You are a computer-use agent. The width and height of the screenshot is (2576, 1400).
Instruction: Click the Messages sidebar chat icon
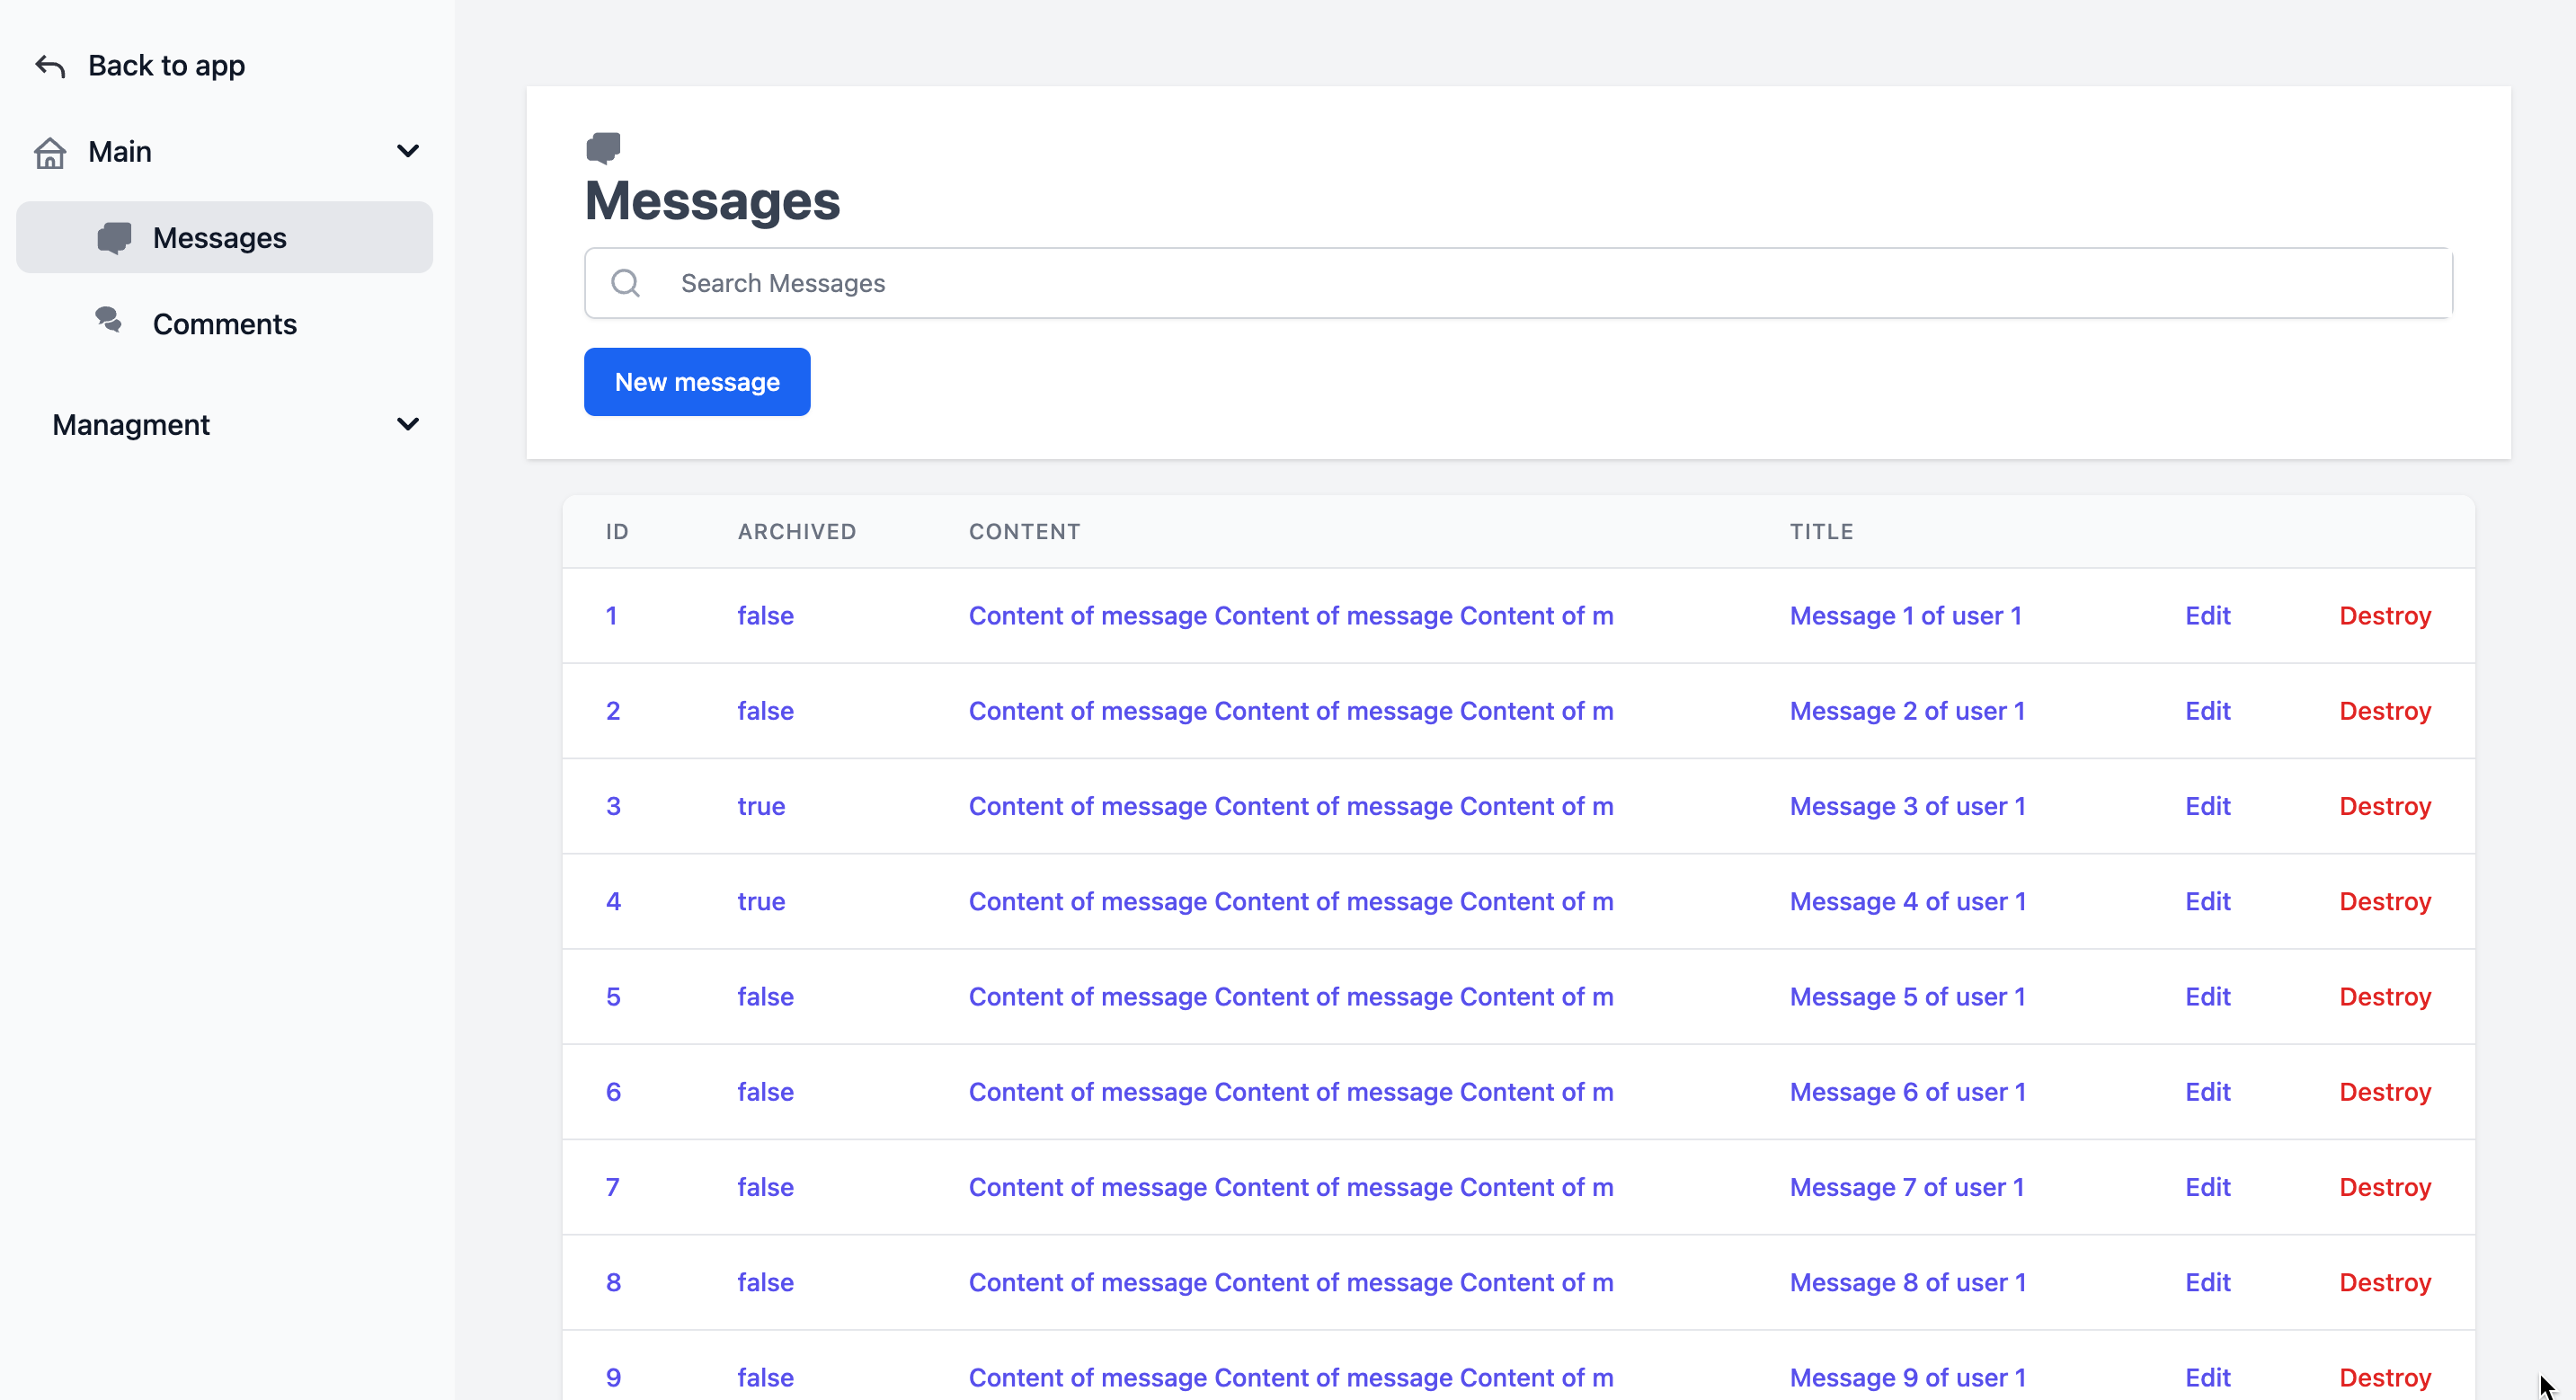[114, 238]
